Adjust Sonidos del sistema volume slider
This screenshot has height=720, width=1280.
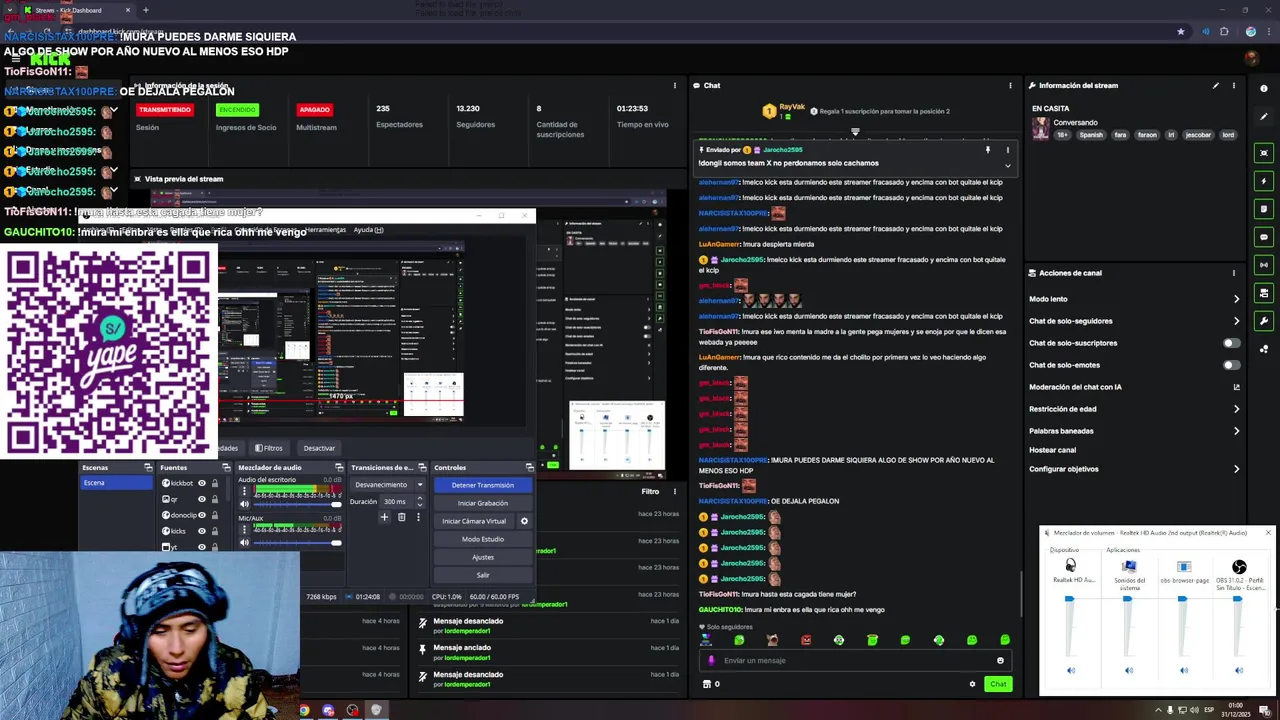pos(1127,628)
